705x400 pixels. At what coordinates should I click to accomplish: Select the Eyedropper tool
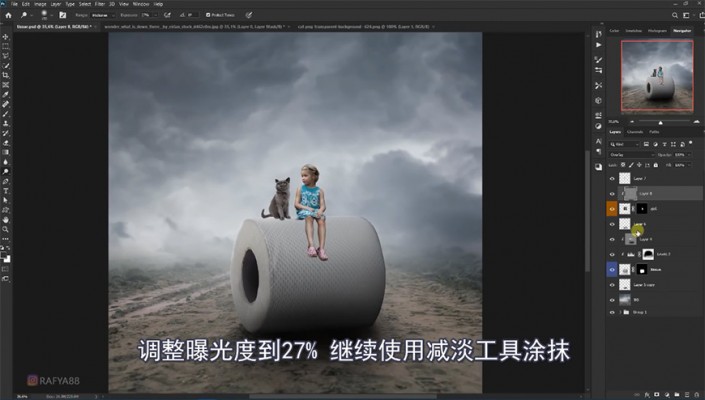point(5,95)
